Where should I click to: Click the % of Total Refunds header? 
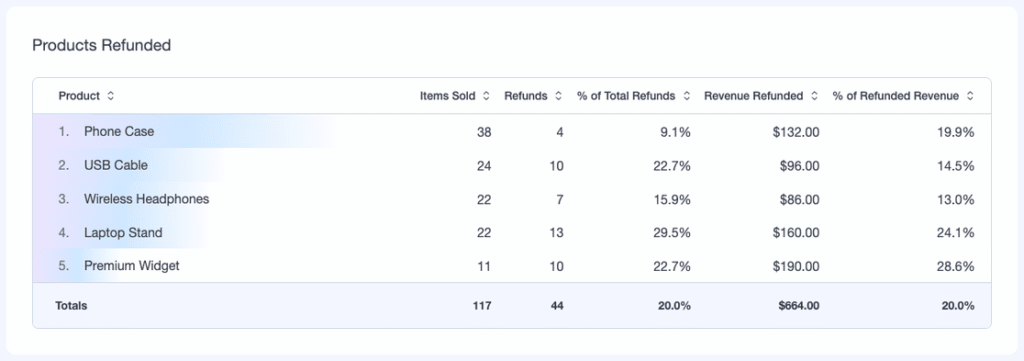point(626,96)
